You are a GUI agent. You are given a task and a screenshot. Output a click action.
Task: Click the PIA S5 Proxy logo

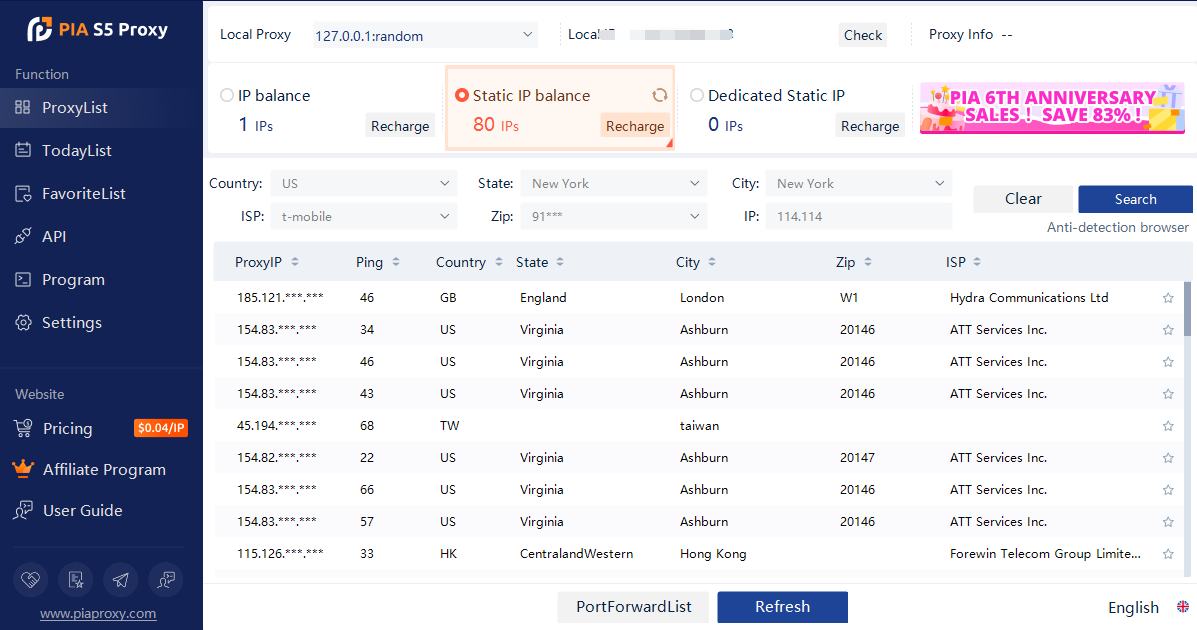point(98,30)
